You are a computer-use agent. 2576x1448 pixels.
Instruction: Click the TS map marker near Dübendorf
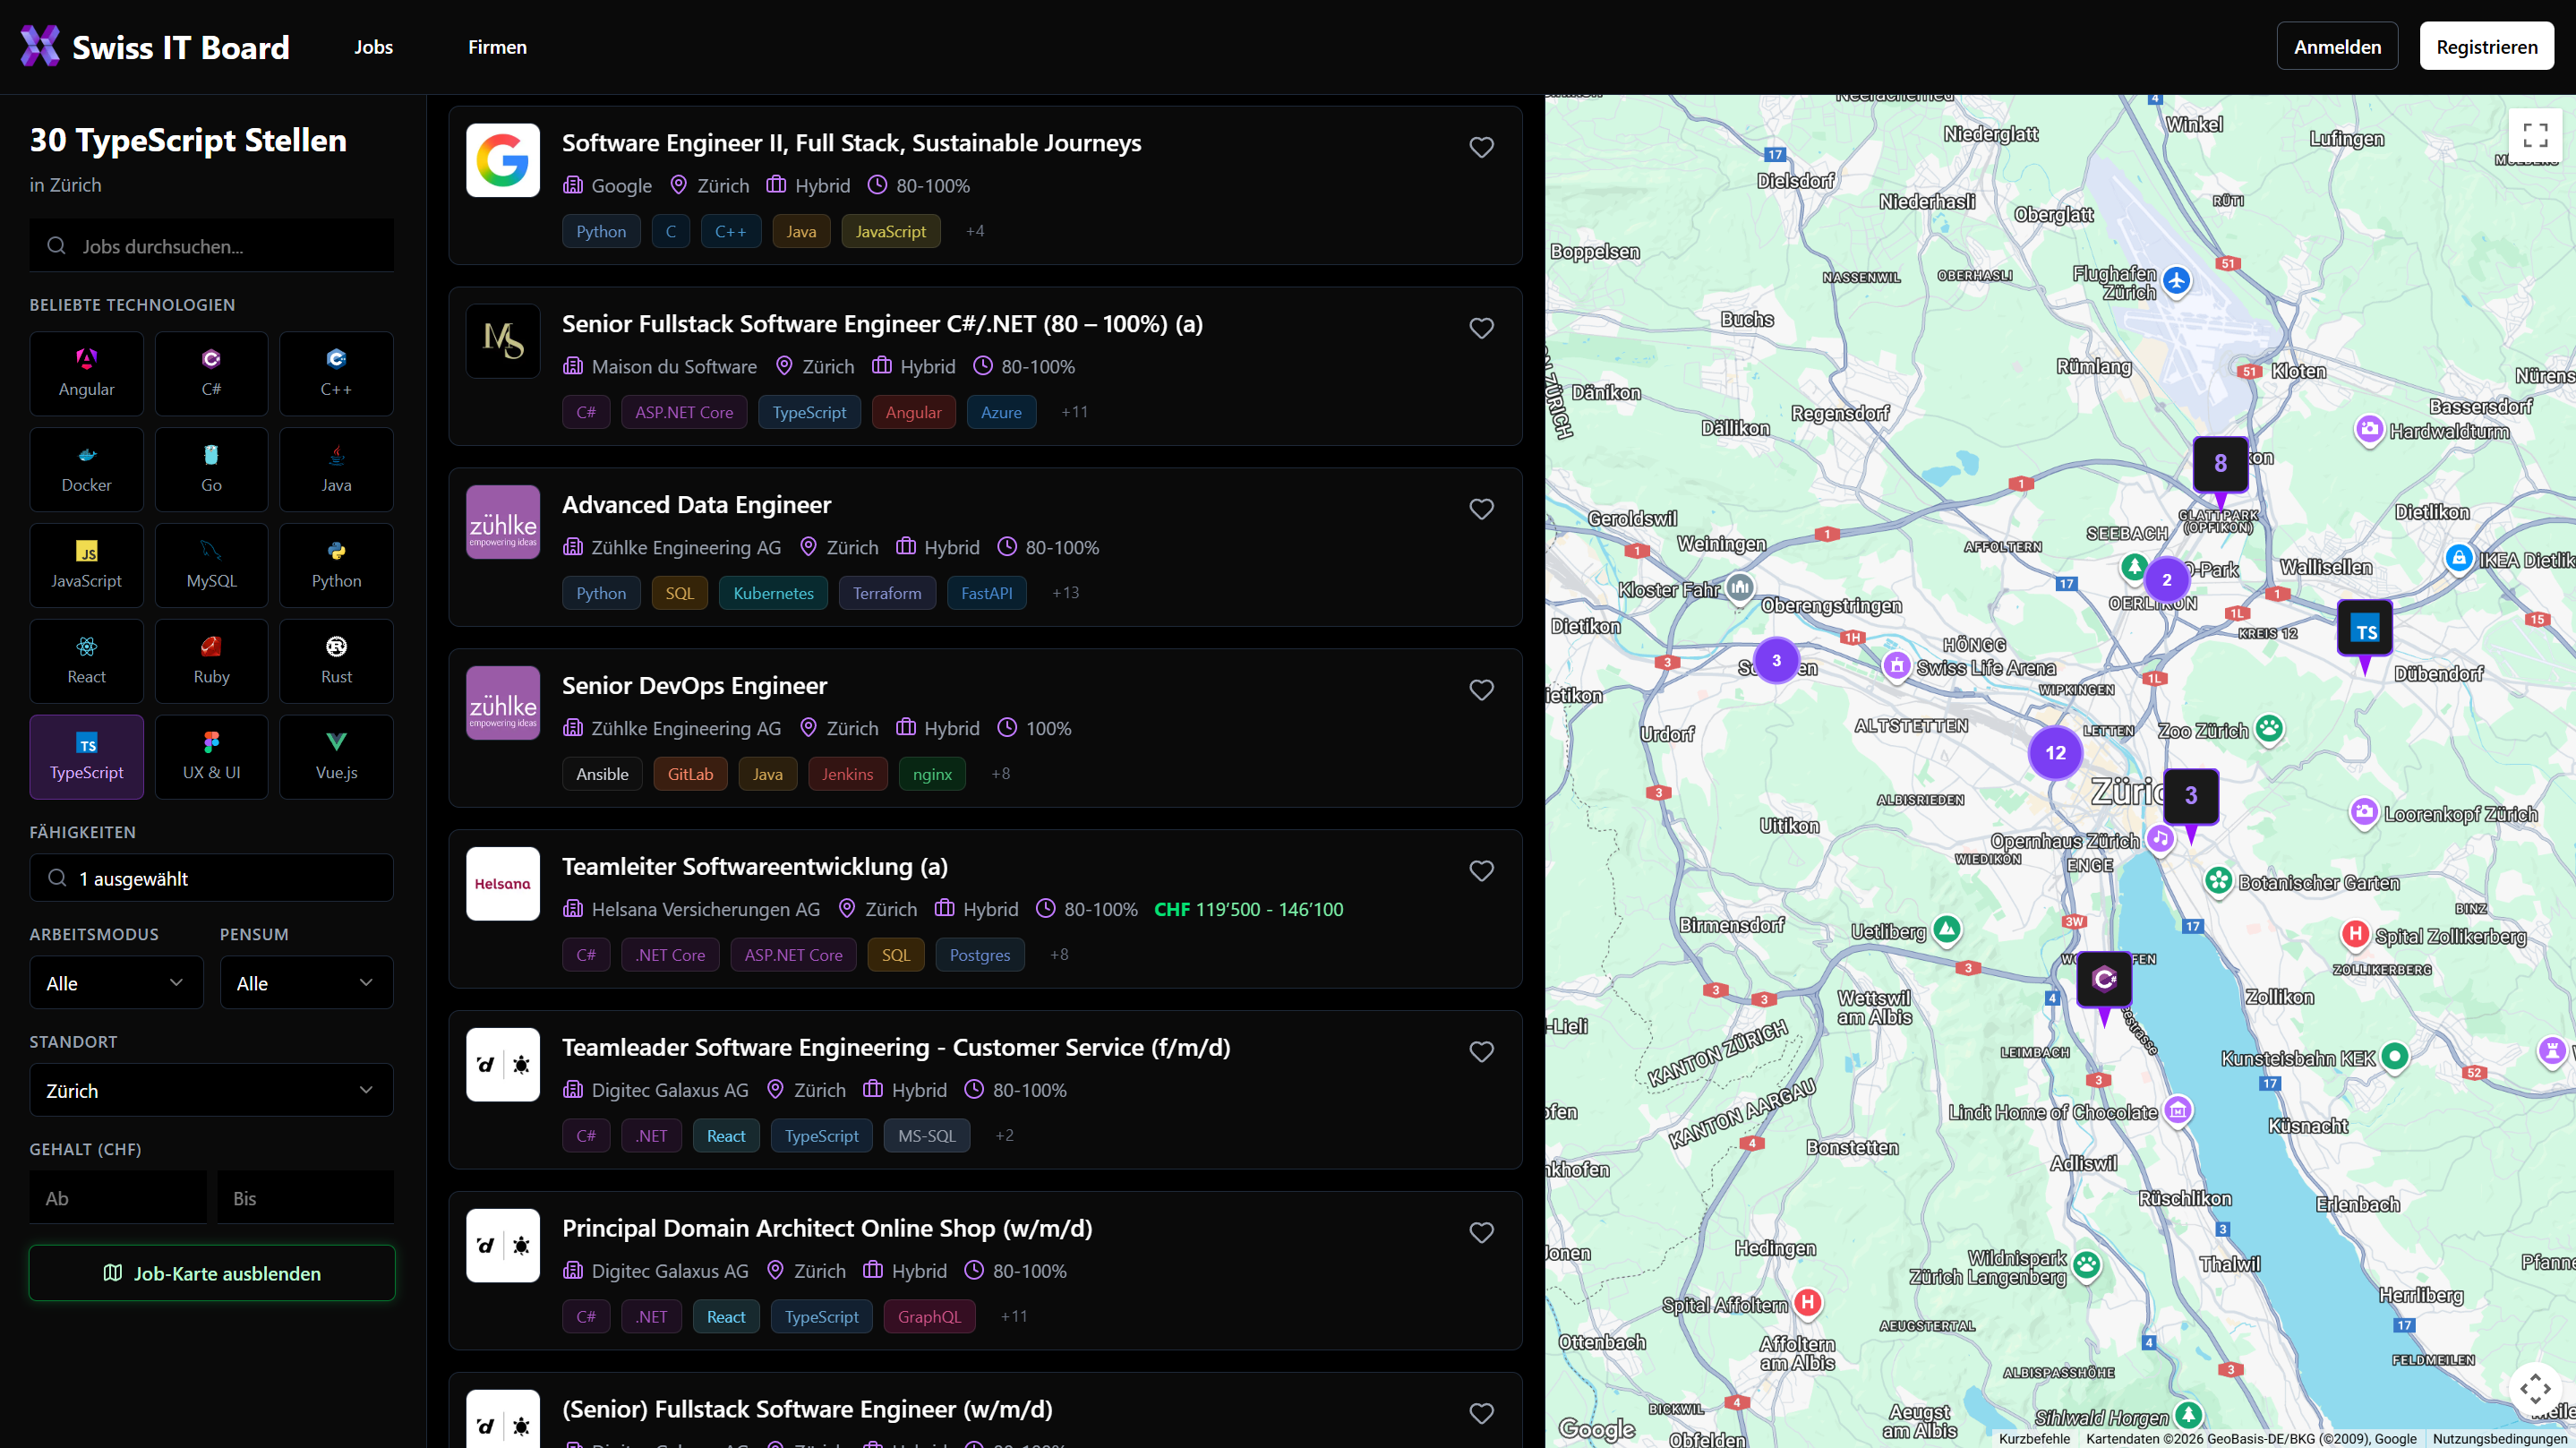click(x=2364, y=629)
